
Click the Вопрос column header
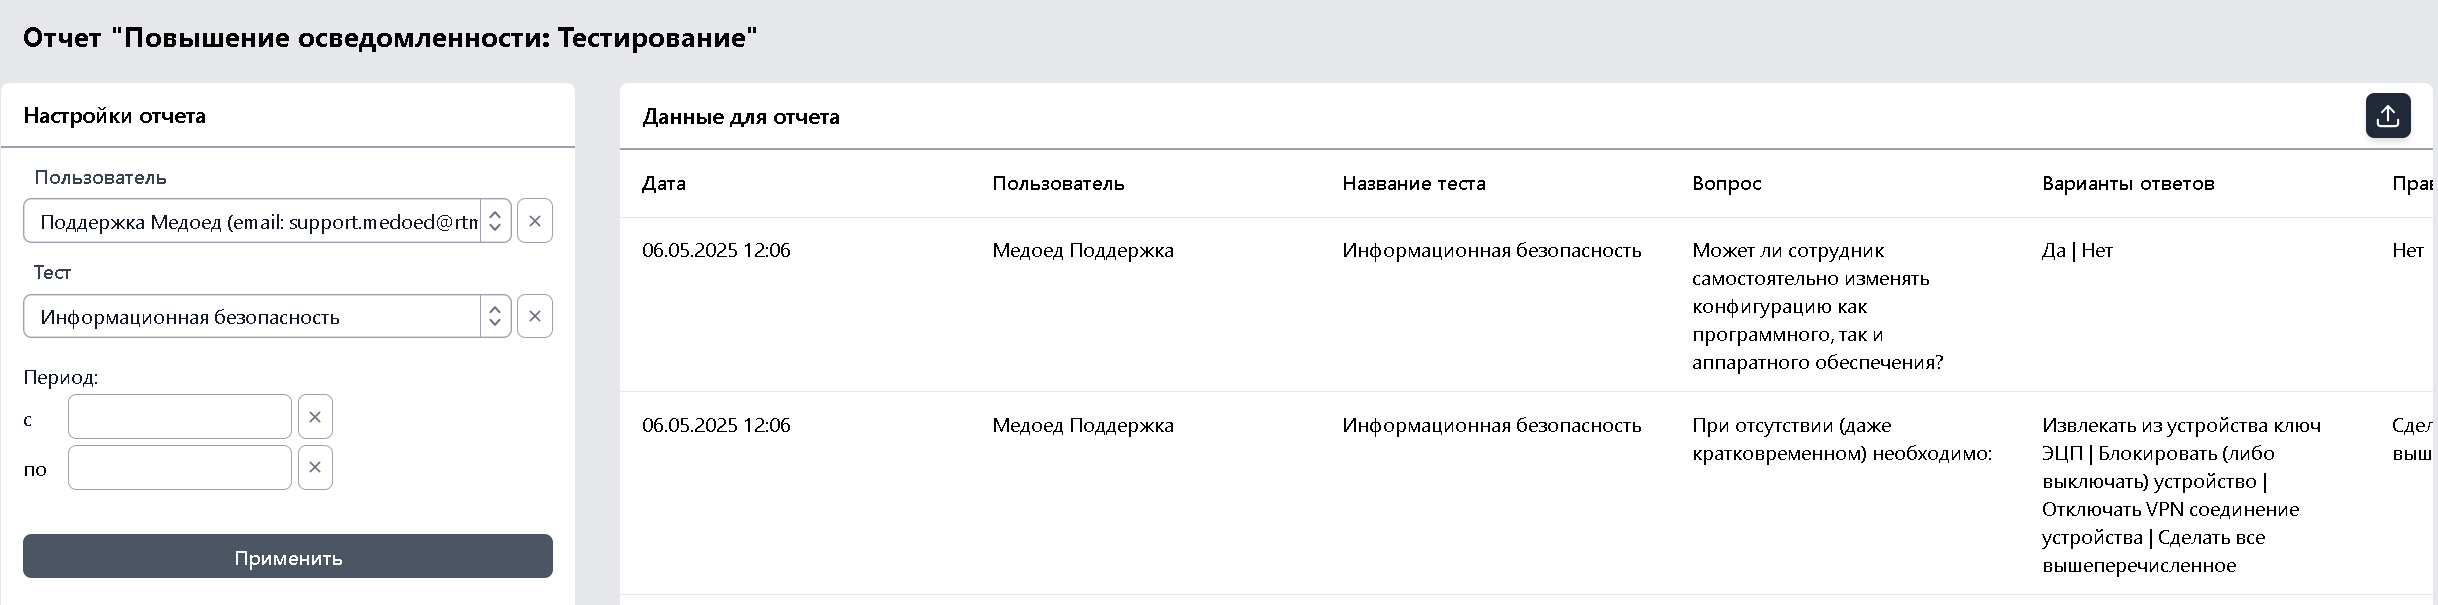1727,183
